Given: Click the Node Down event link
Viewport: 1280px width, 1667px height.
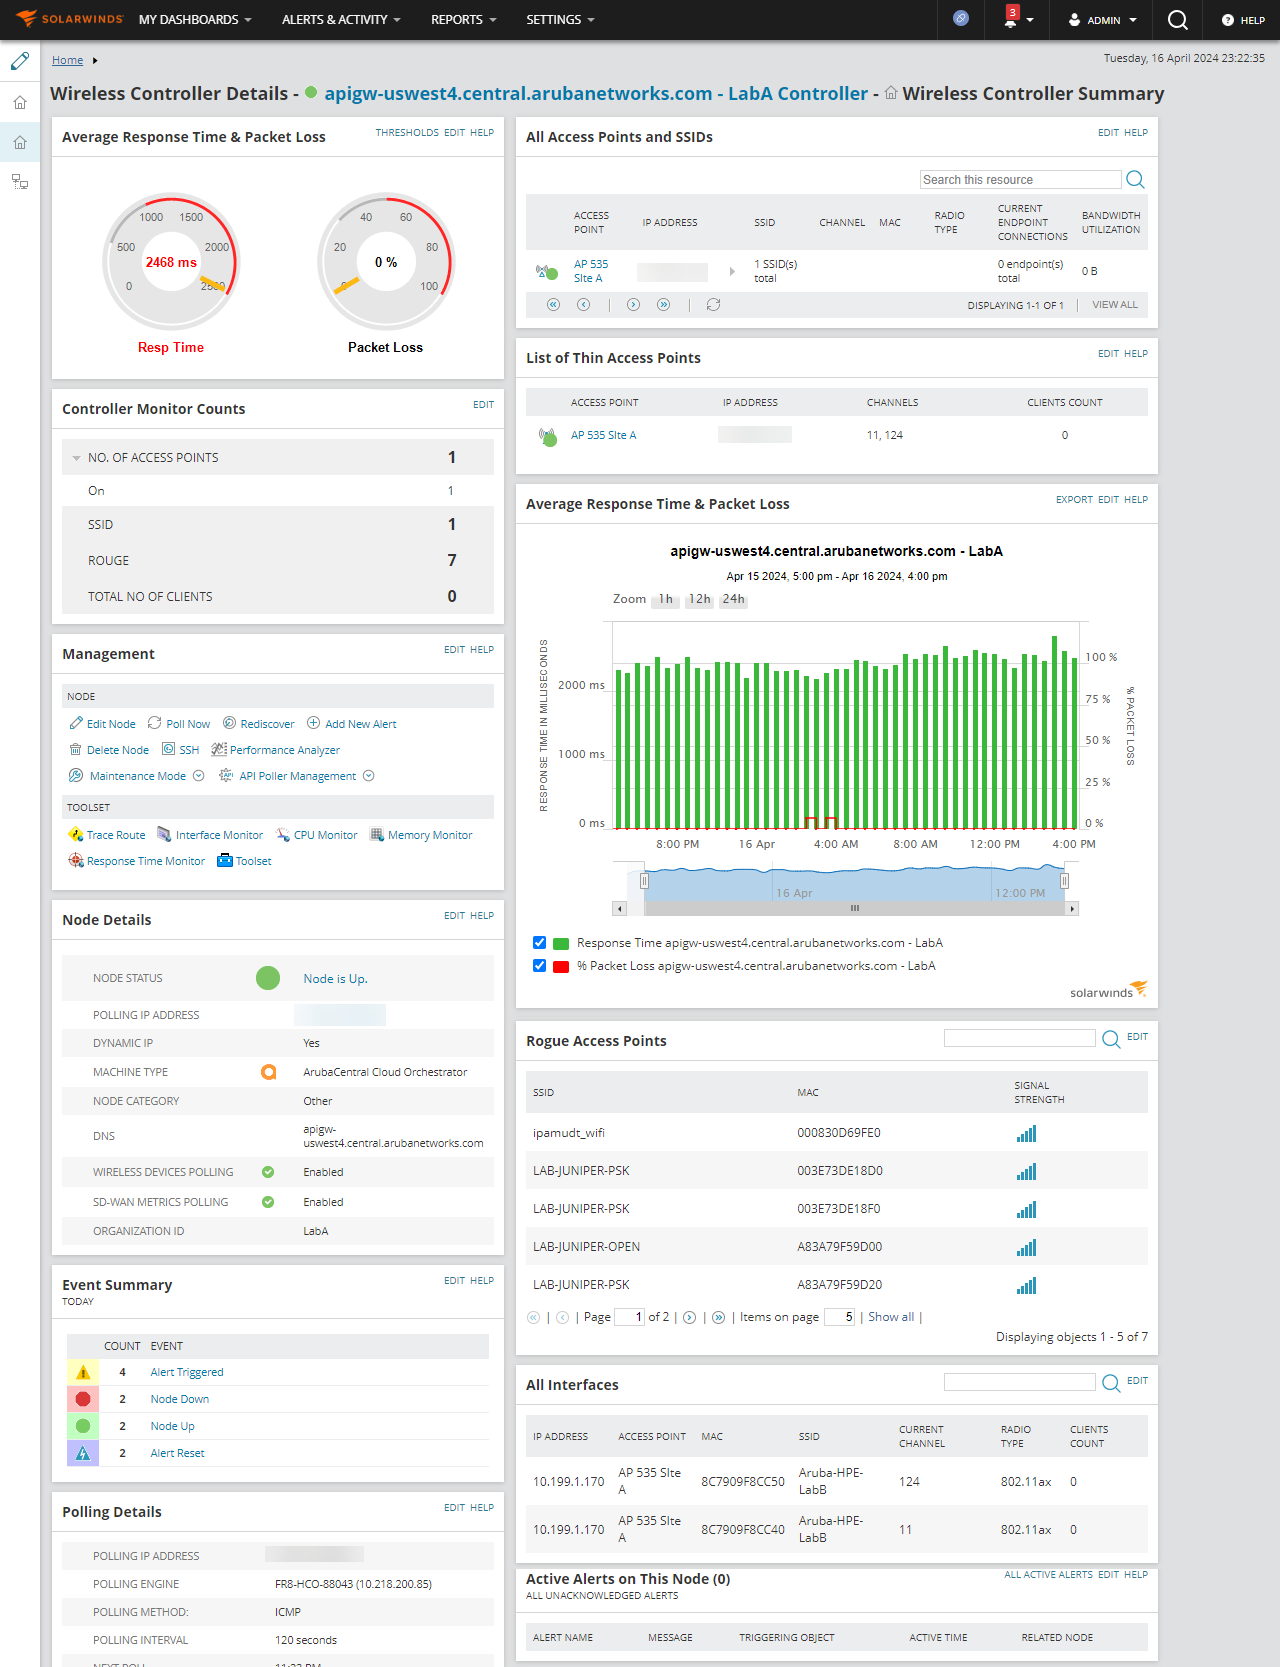Looking at the screenshot, I should tap(180, 1399).
